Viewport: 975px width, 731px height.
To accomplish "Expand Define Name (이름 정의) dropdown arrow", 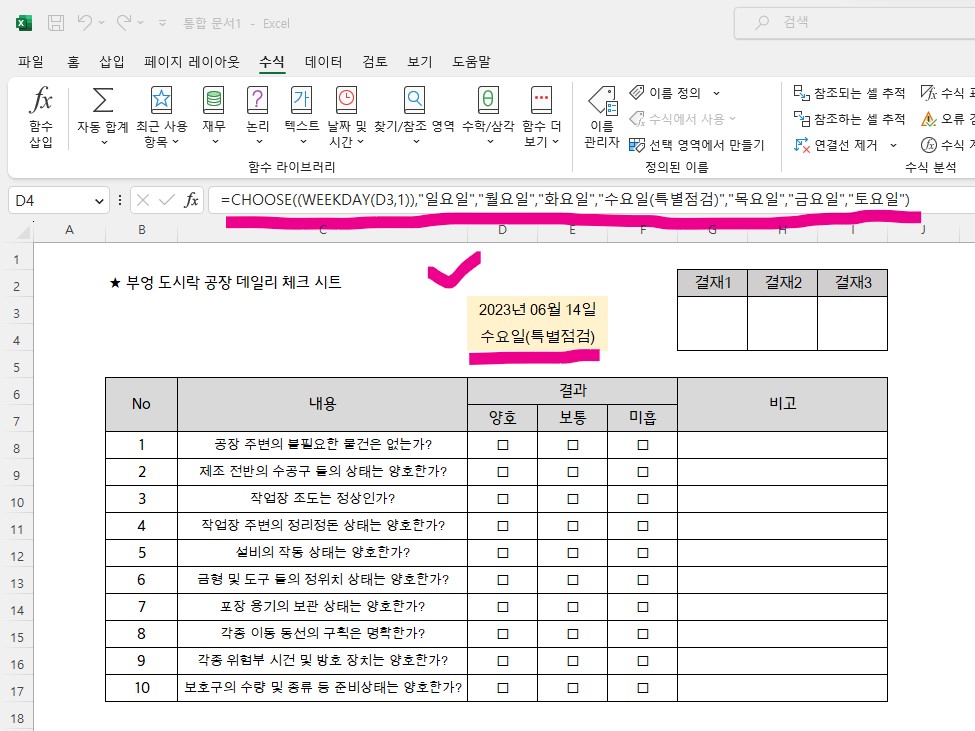I will tap(716, 93).
